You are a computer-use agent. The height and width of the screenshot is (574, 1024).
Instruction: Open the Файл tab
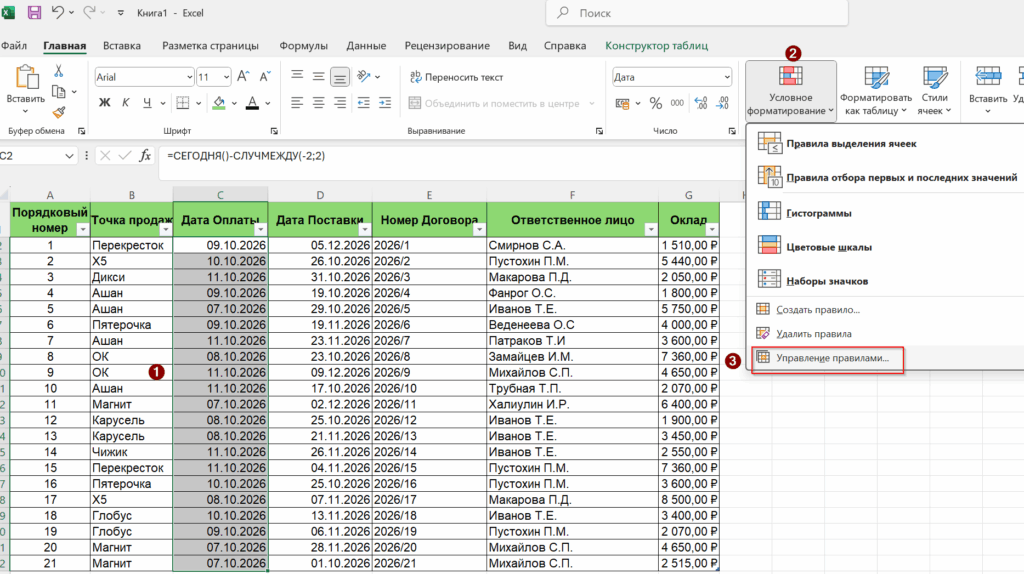pos(14,46)
